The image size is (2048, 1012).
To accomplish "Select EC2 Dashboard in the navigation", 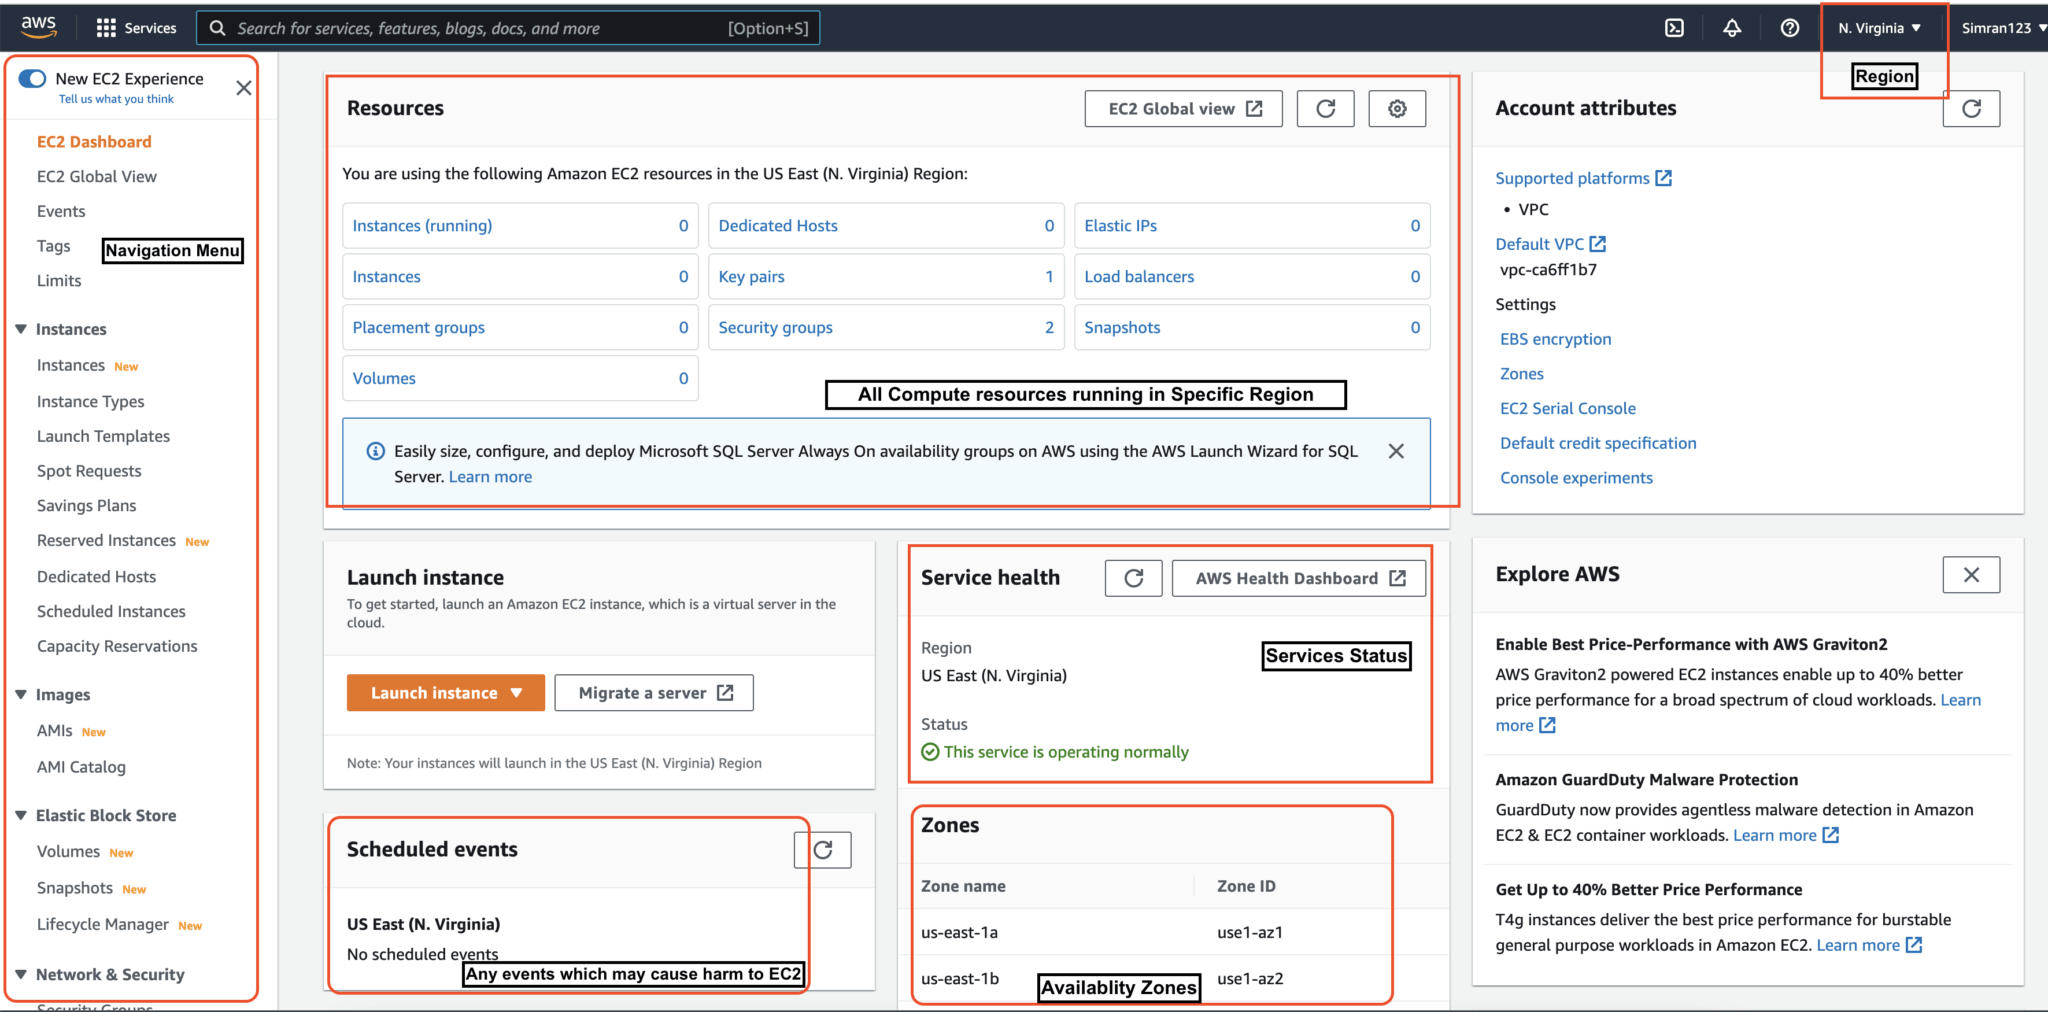I will point(94,142).
